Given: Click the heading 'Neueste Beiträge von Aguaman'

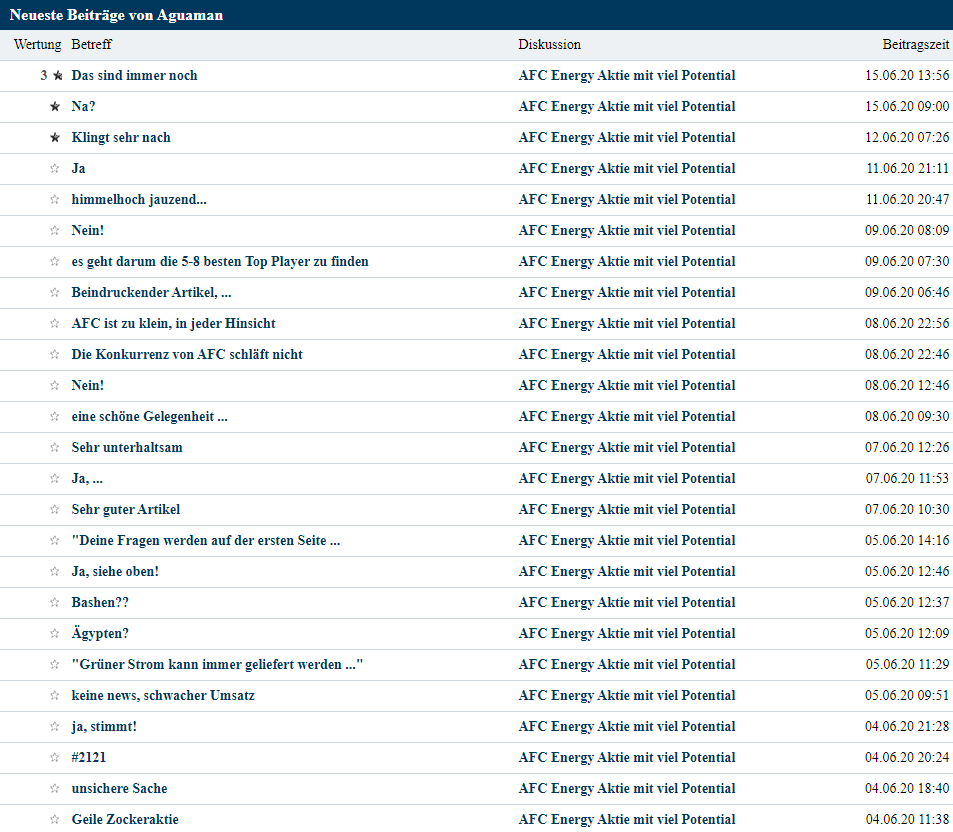Looking at the screenshot, I should click(117, 15).
